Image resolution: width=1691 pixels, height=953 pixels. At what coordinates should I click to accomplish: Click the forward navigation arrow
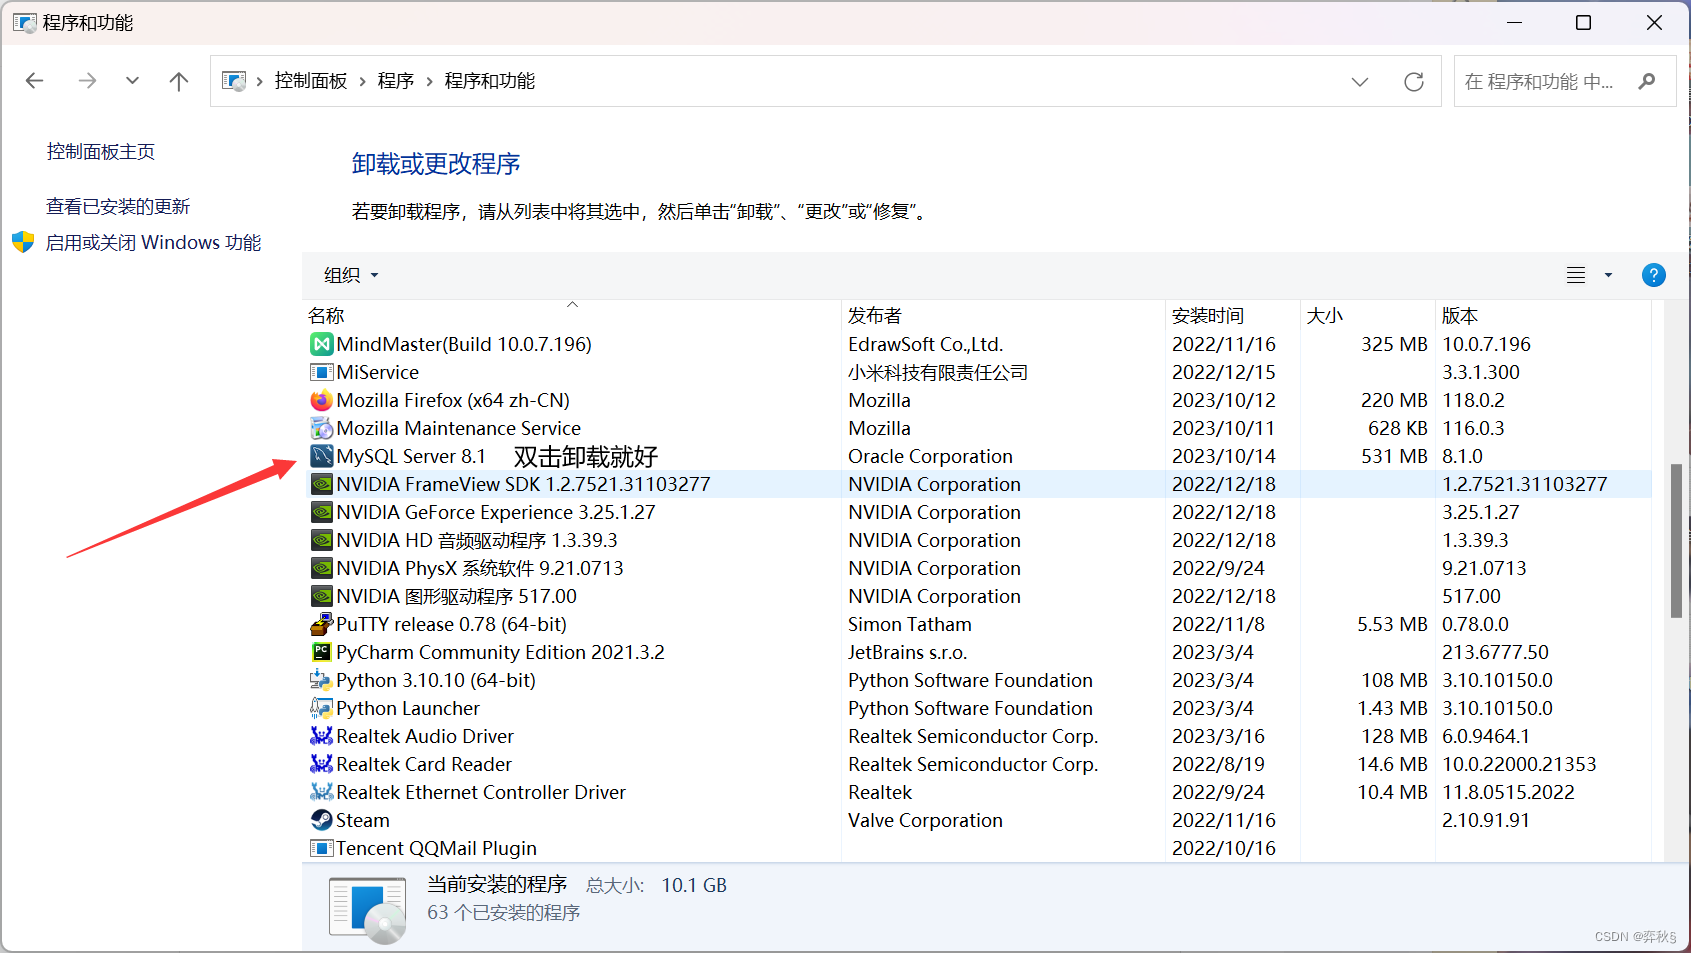coord(87,81)
